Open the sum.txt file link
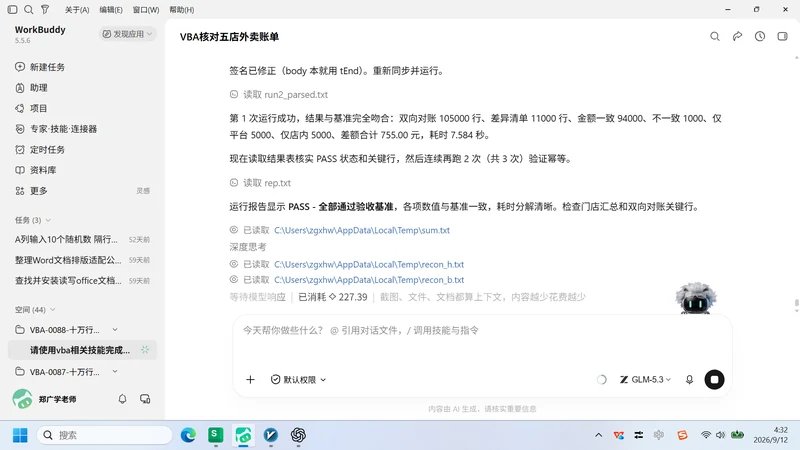This screenshot has height=450, width=800. [362, 230]
